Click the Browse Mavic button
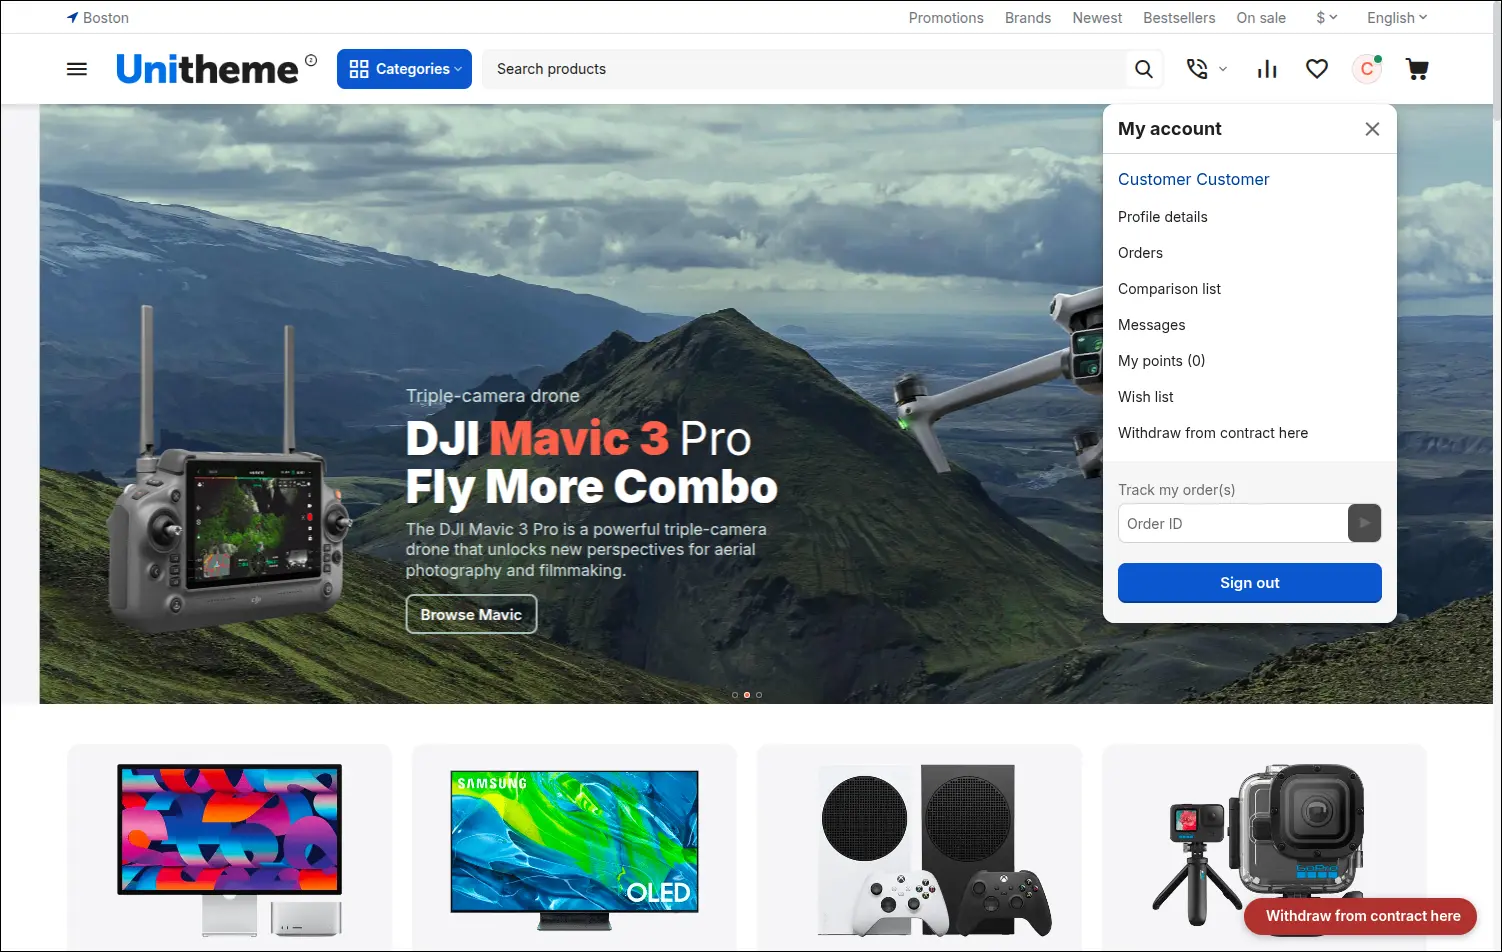 coord(471,614)
